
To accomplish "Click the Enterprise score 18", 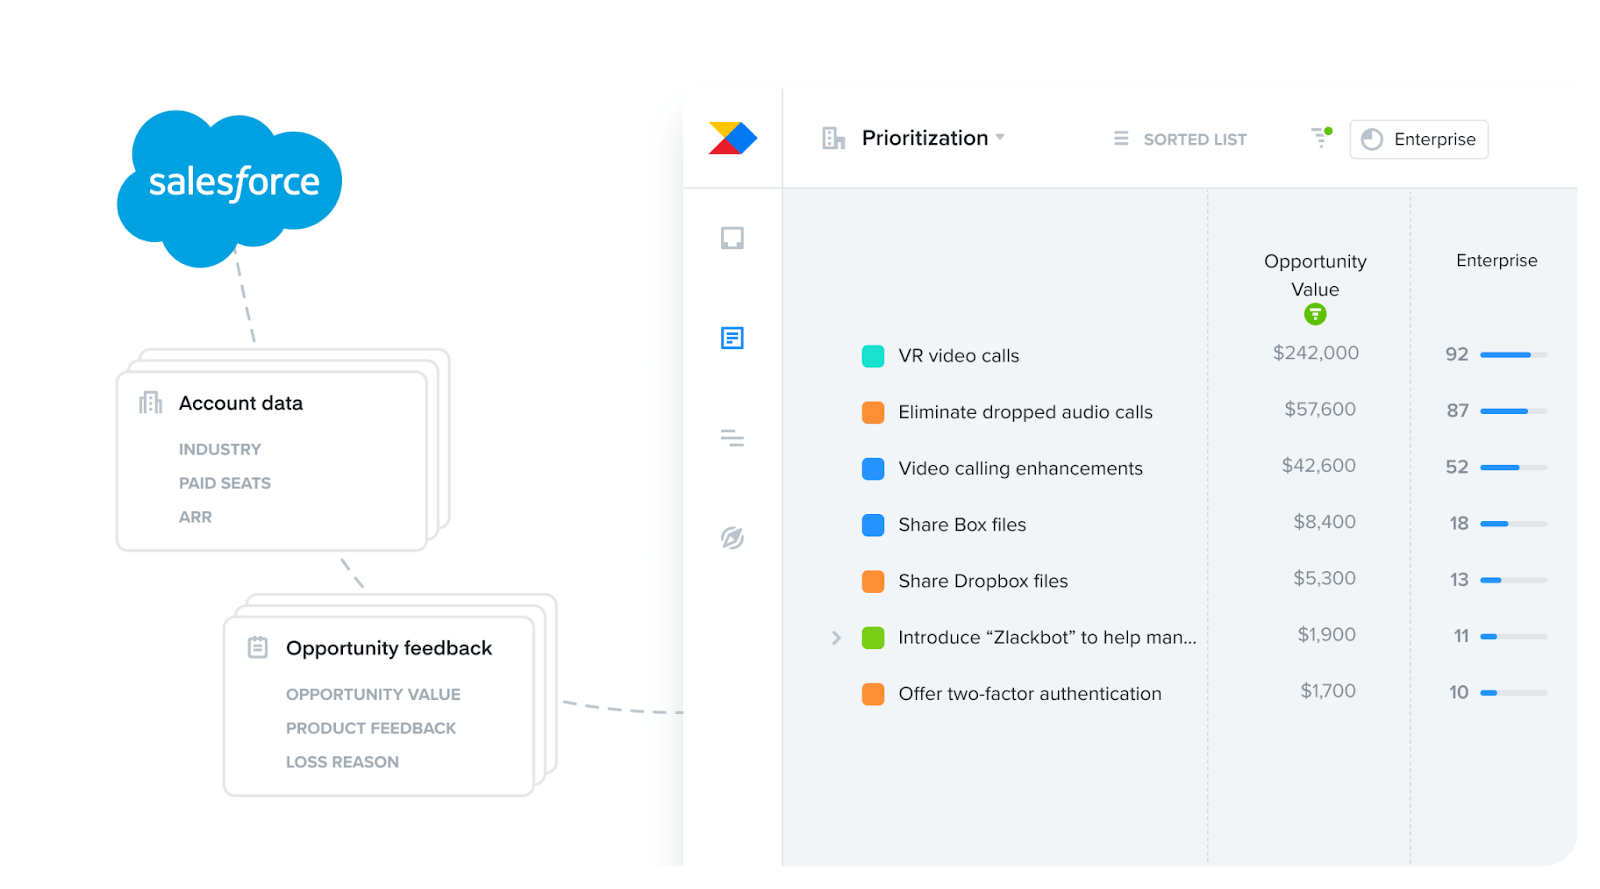I will click(x=1459, y=523).
